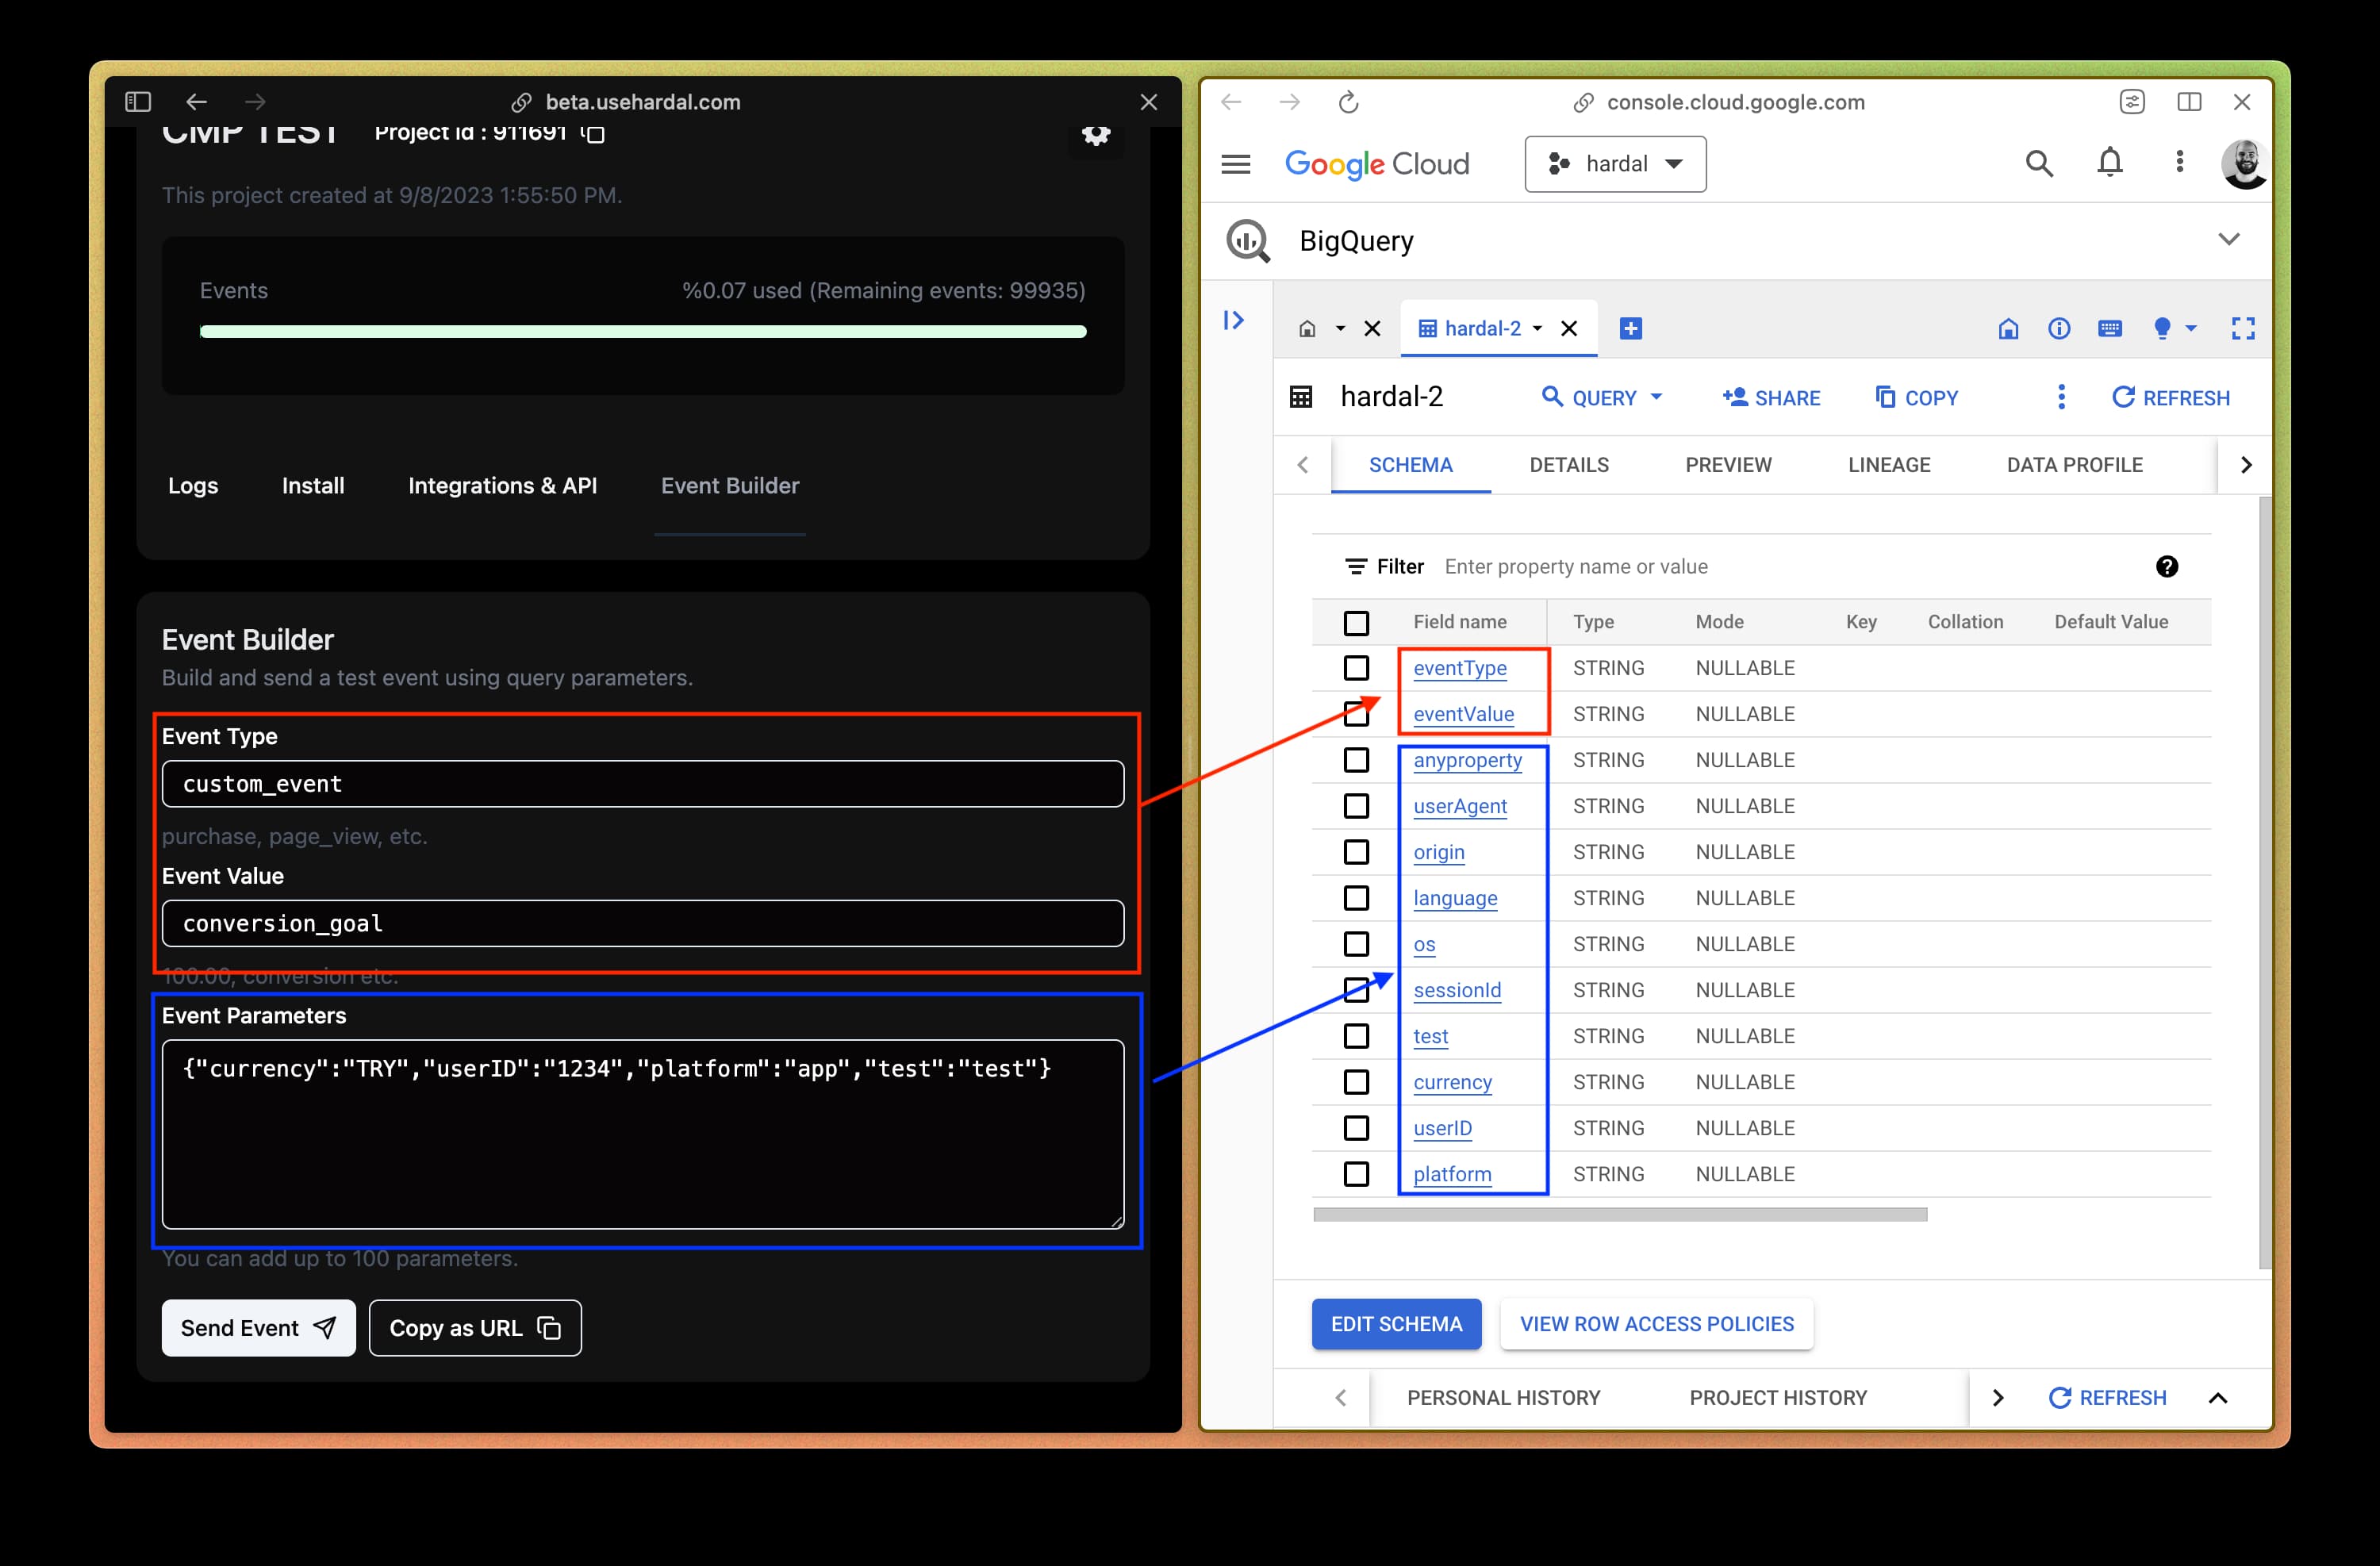Image resolution: width=2380 pixels, height=1566 pixels.
Task: Click the filter help question icon
Action: pos(2167,567)
